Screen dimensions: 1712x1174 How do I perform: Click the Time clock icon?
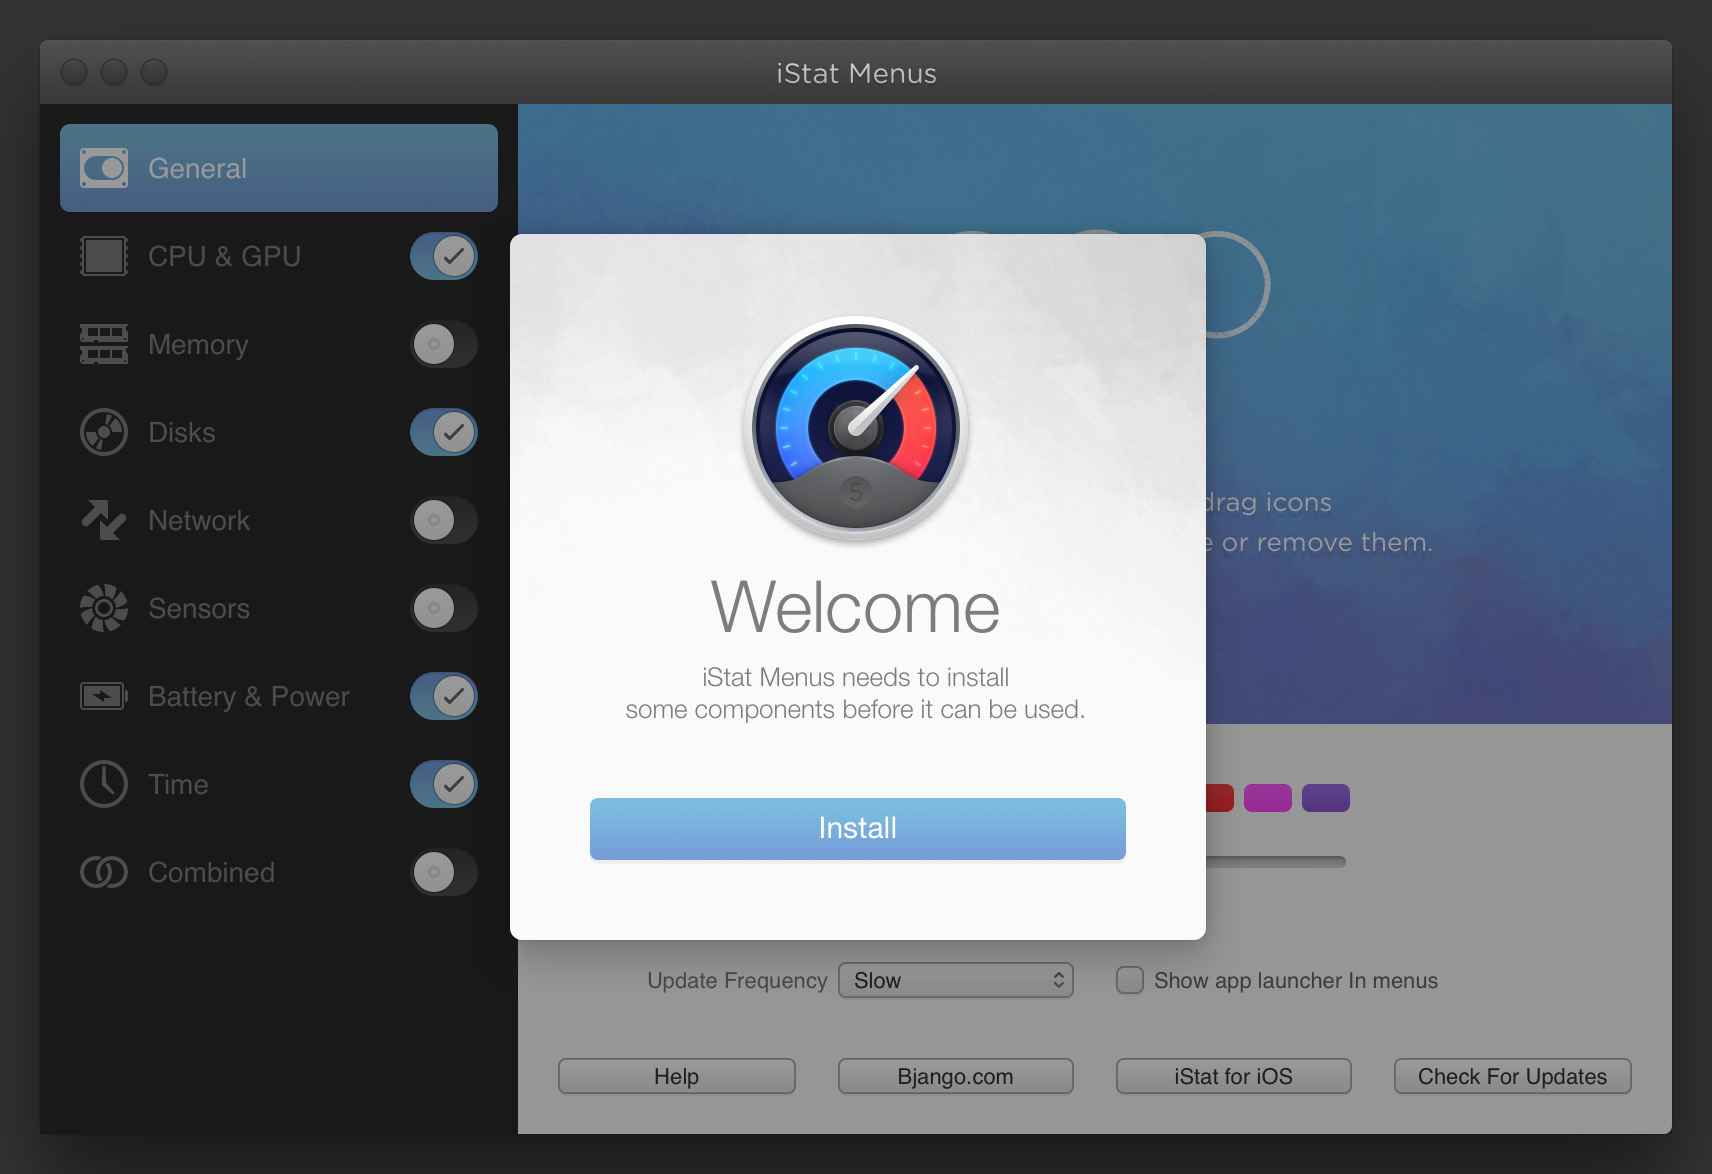coord(104,784)
